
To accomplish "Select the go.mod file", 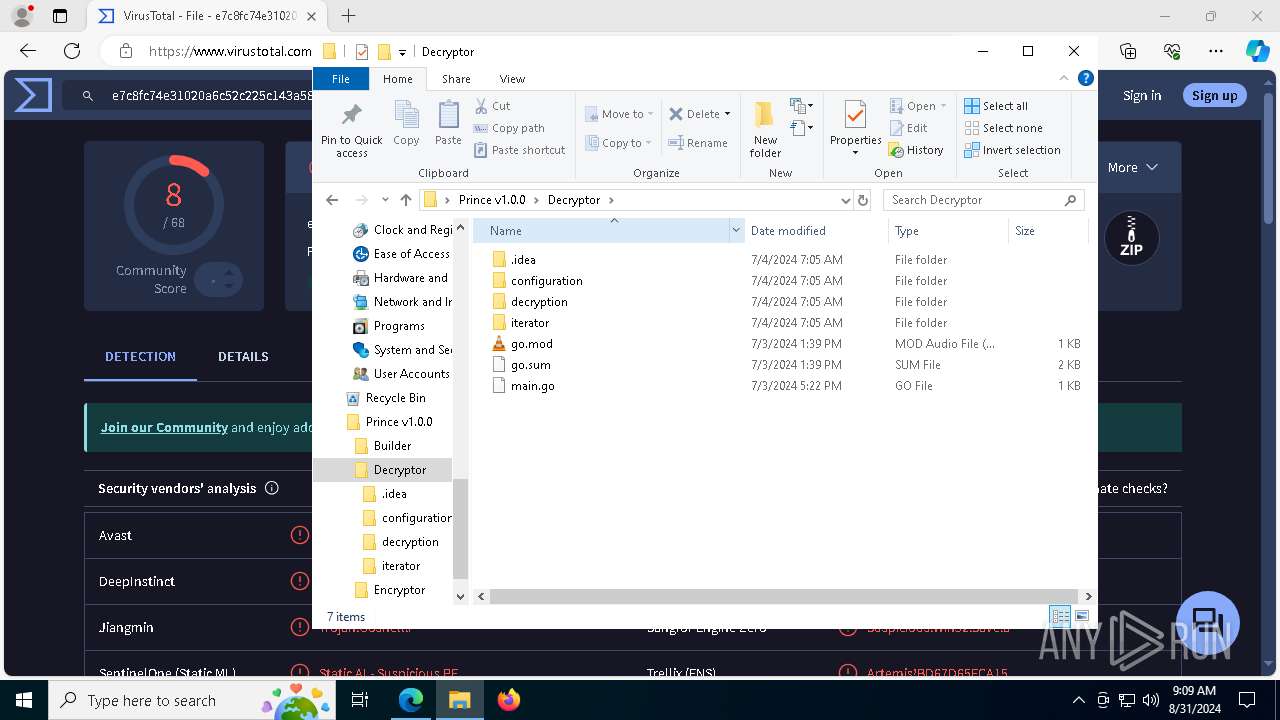I will pos(531,344).
